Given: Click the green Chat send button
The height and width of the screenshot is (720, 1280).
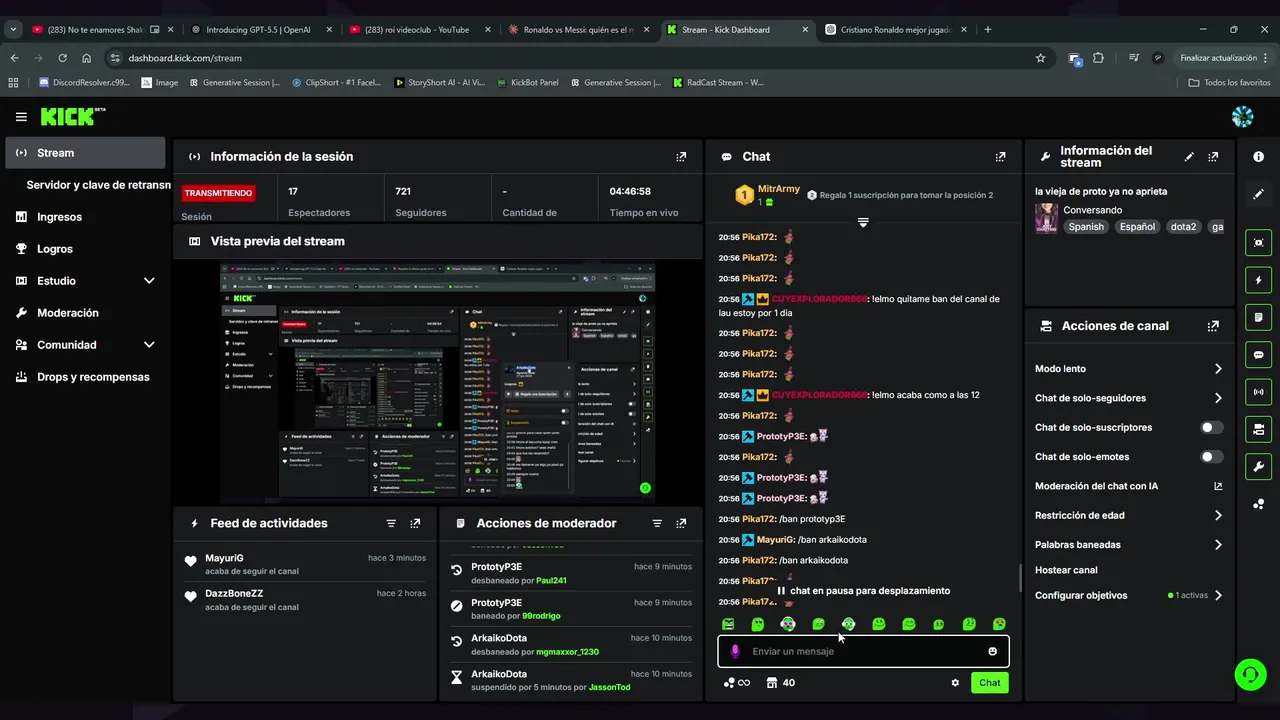Looking at the screenshot, I should pyautogui.click(x=989, y=683).
